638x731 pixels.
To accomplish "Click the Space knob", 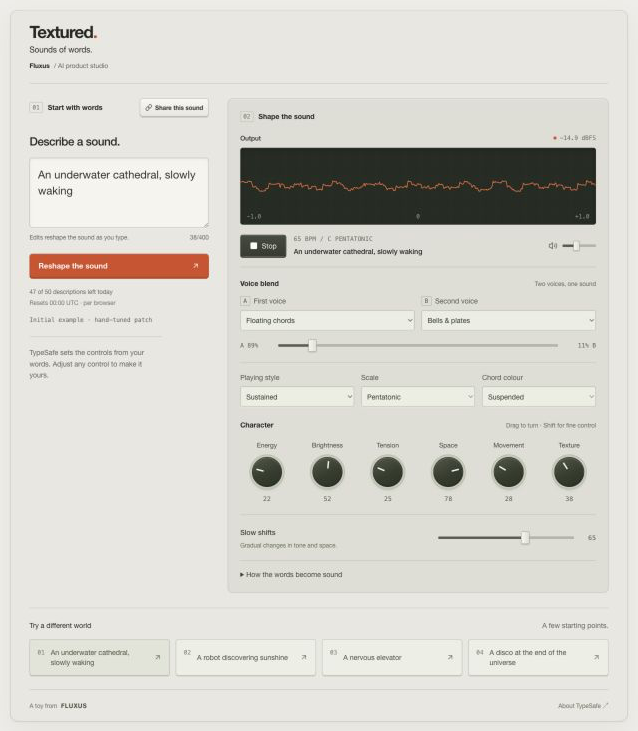I will [448, 472].
